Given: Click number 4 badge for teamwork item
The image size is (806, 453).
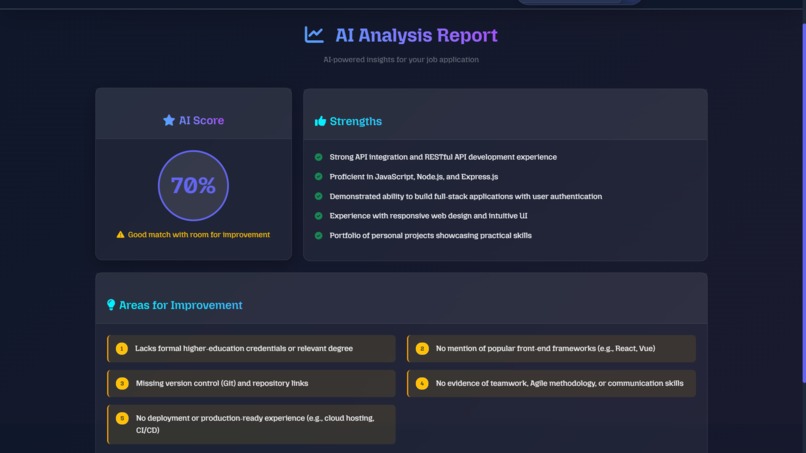Looking at the screenshot, I should [x=422, y=384].
